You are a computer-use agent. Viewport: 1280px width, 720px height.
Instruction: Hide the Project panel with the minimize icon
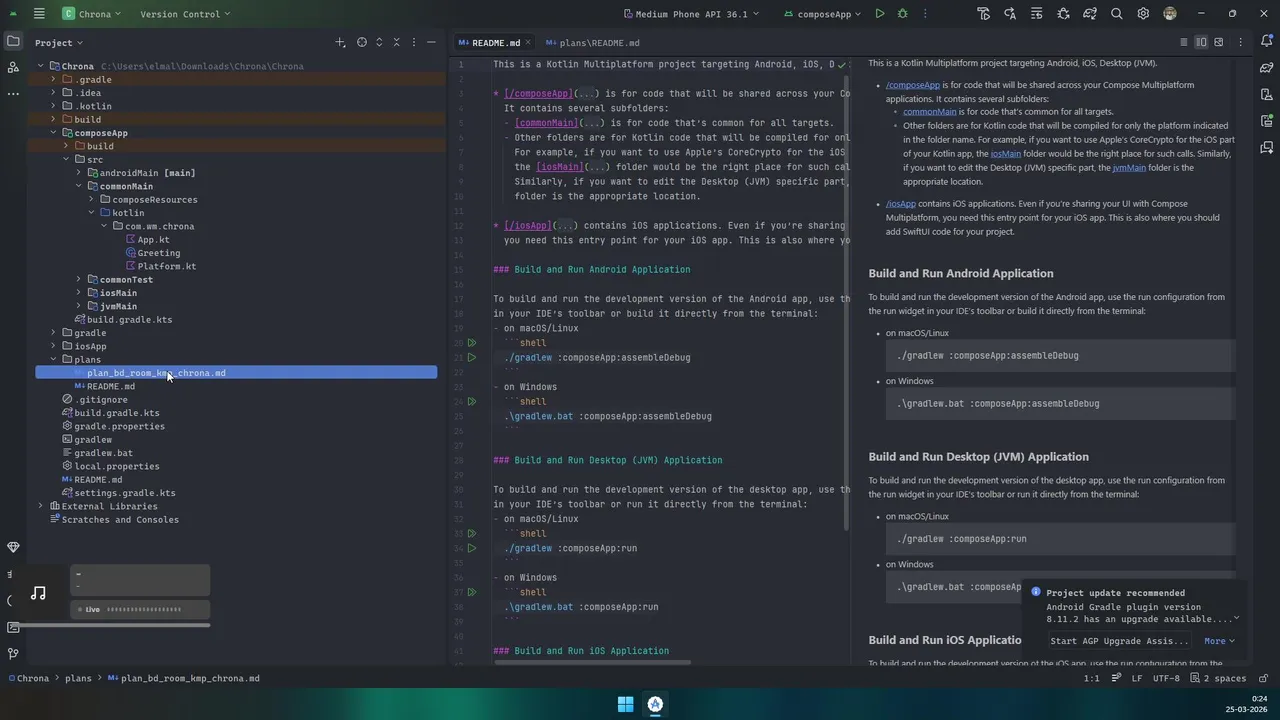431,43
